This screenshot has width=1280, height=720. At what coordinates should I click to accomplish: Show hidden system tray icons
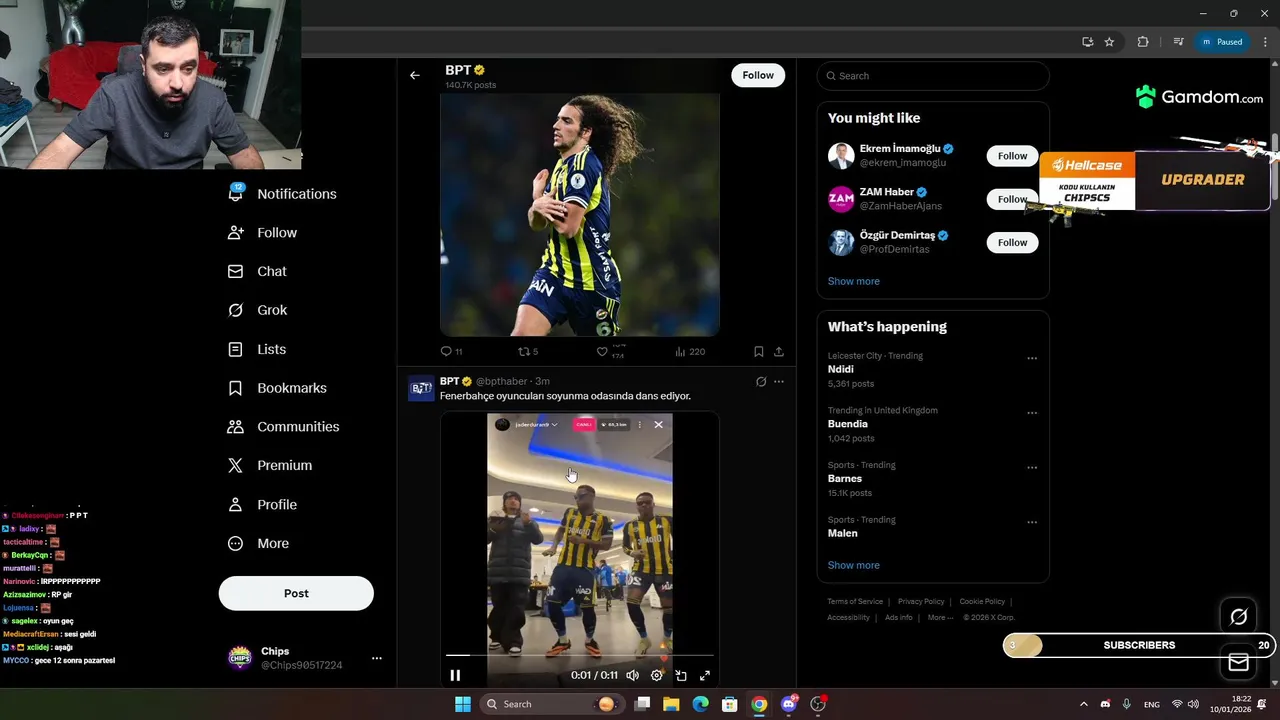click(1084, 704)
